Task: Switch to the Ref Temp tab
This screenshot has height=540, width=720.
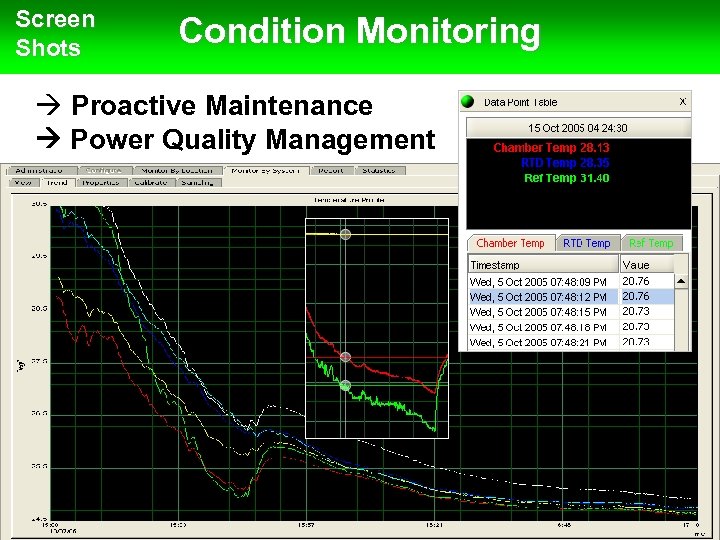Action: tap(652, 243)
